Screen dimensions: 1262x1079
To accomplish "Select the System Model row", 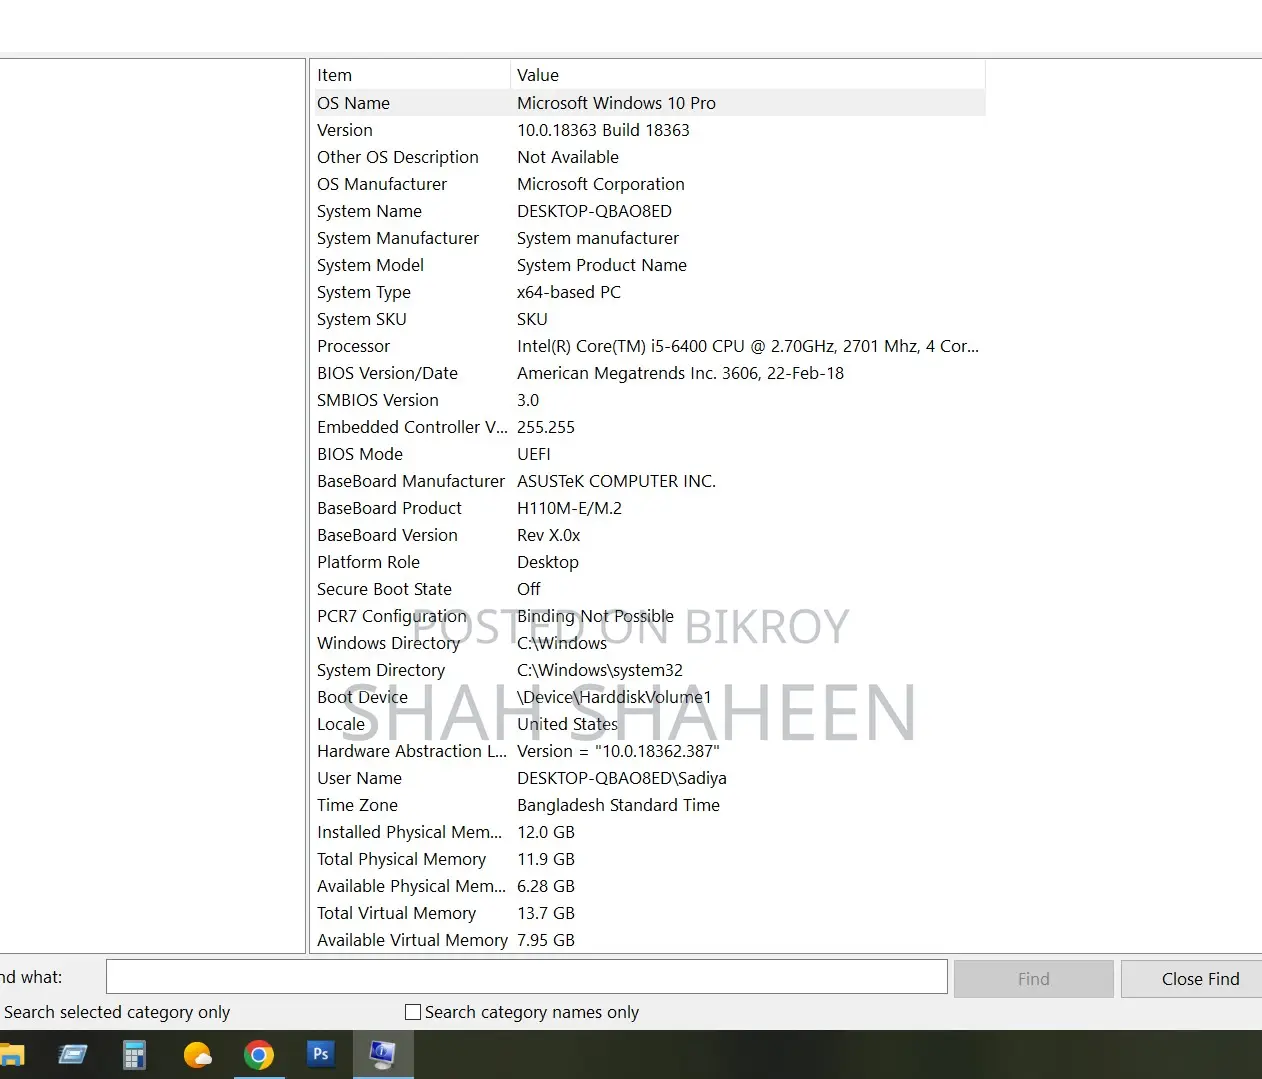I will point(650,265).
